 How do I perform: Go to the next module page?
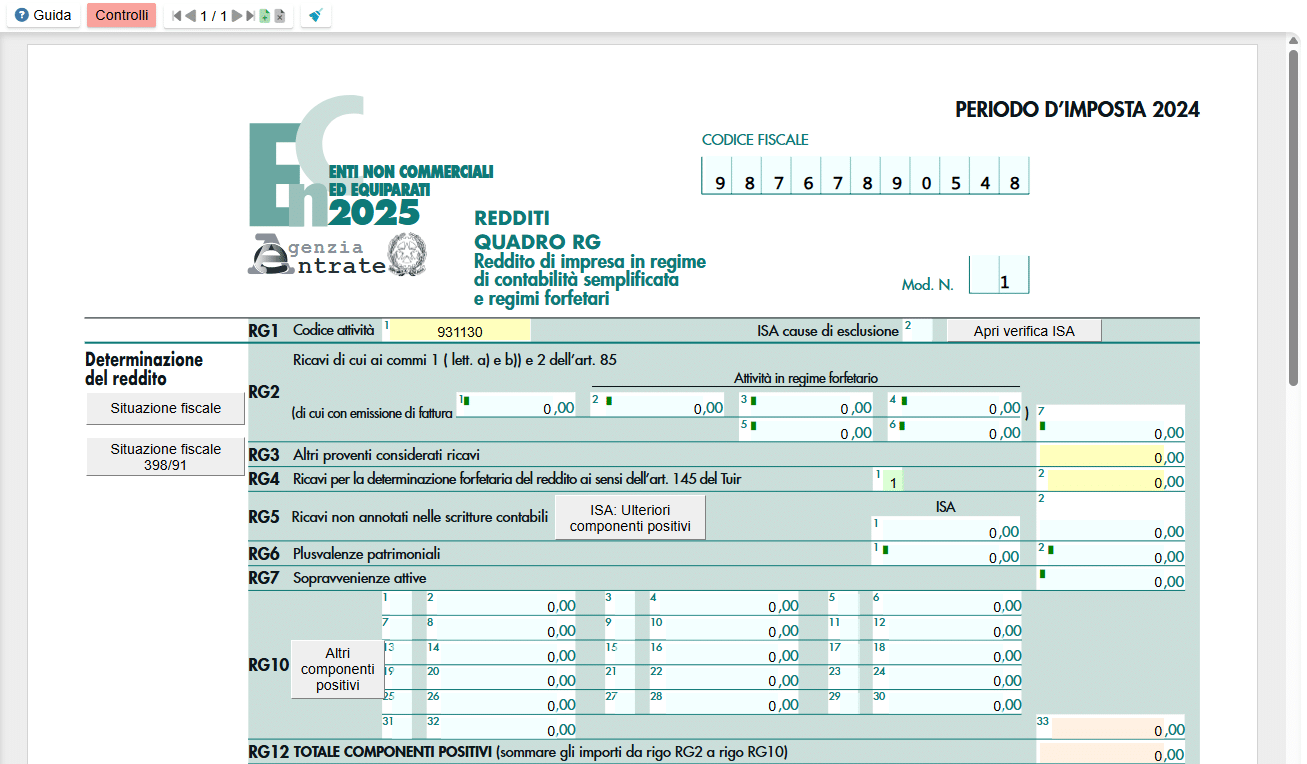(x=237, y=16)
